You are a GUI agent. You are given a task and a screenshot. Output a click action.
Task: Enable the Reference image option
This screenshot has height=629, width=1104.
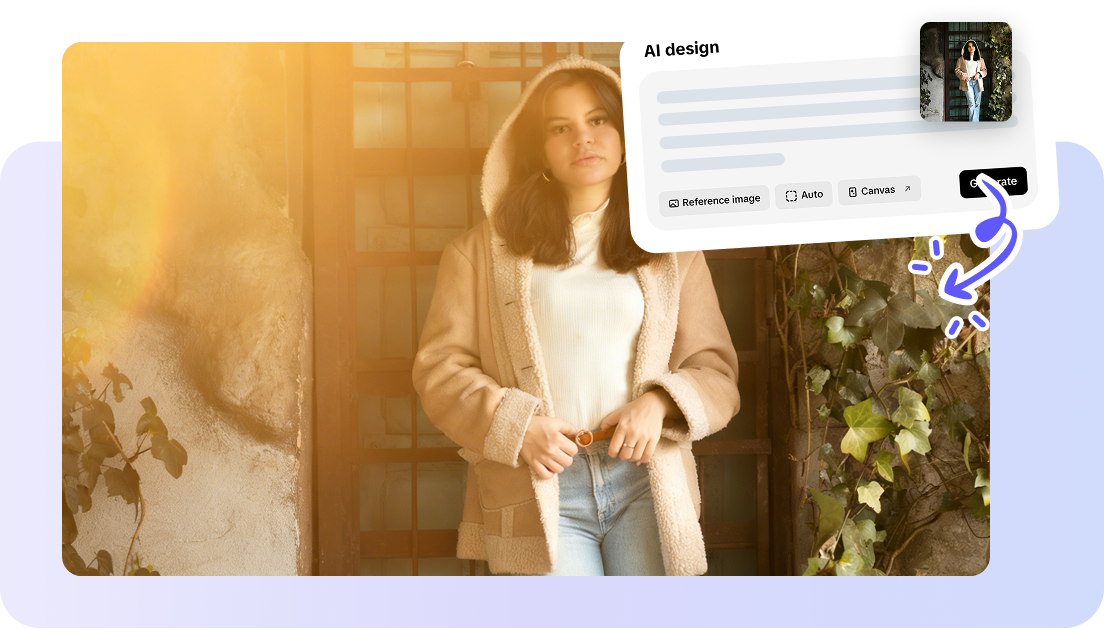point(714,200)
